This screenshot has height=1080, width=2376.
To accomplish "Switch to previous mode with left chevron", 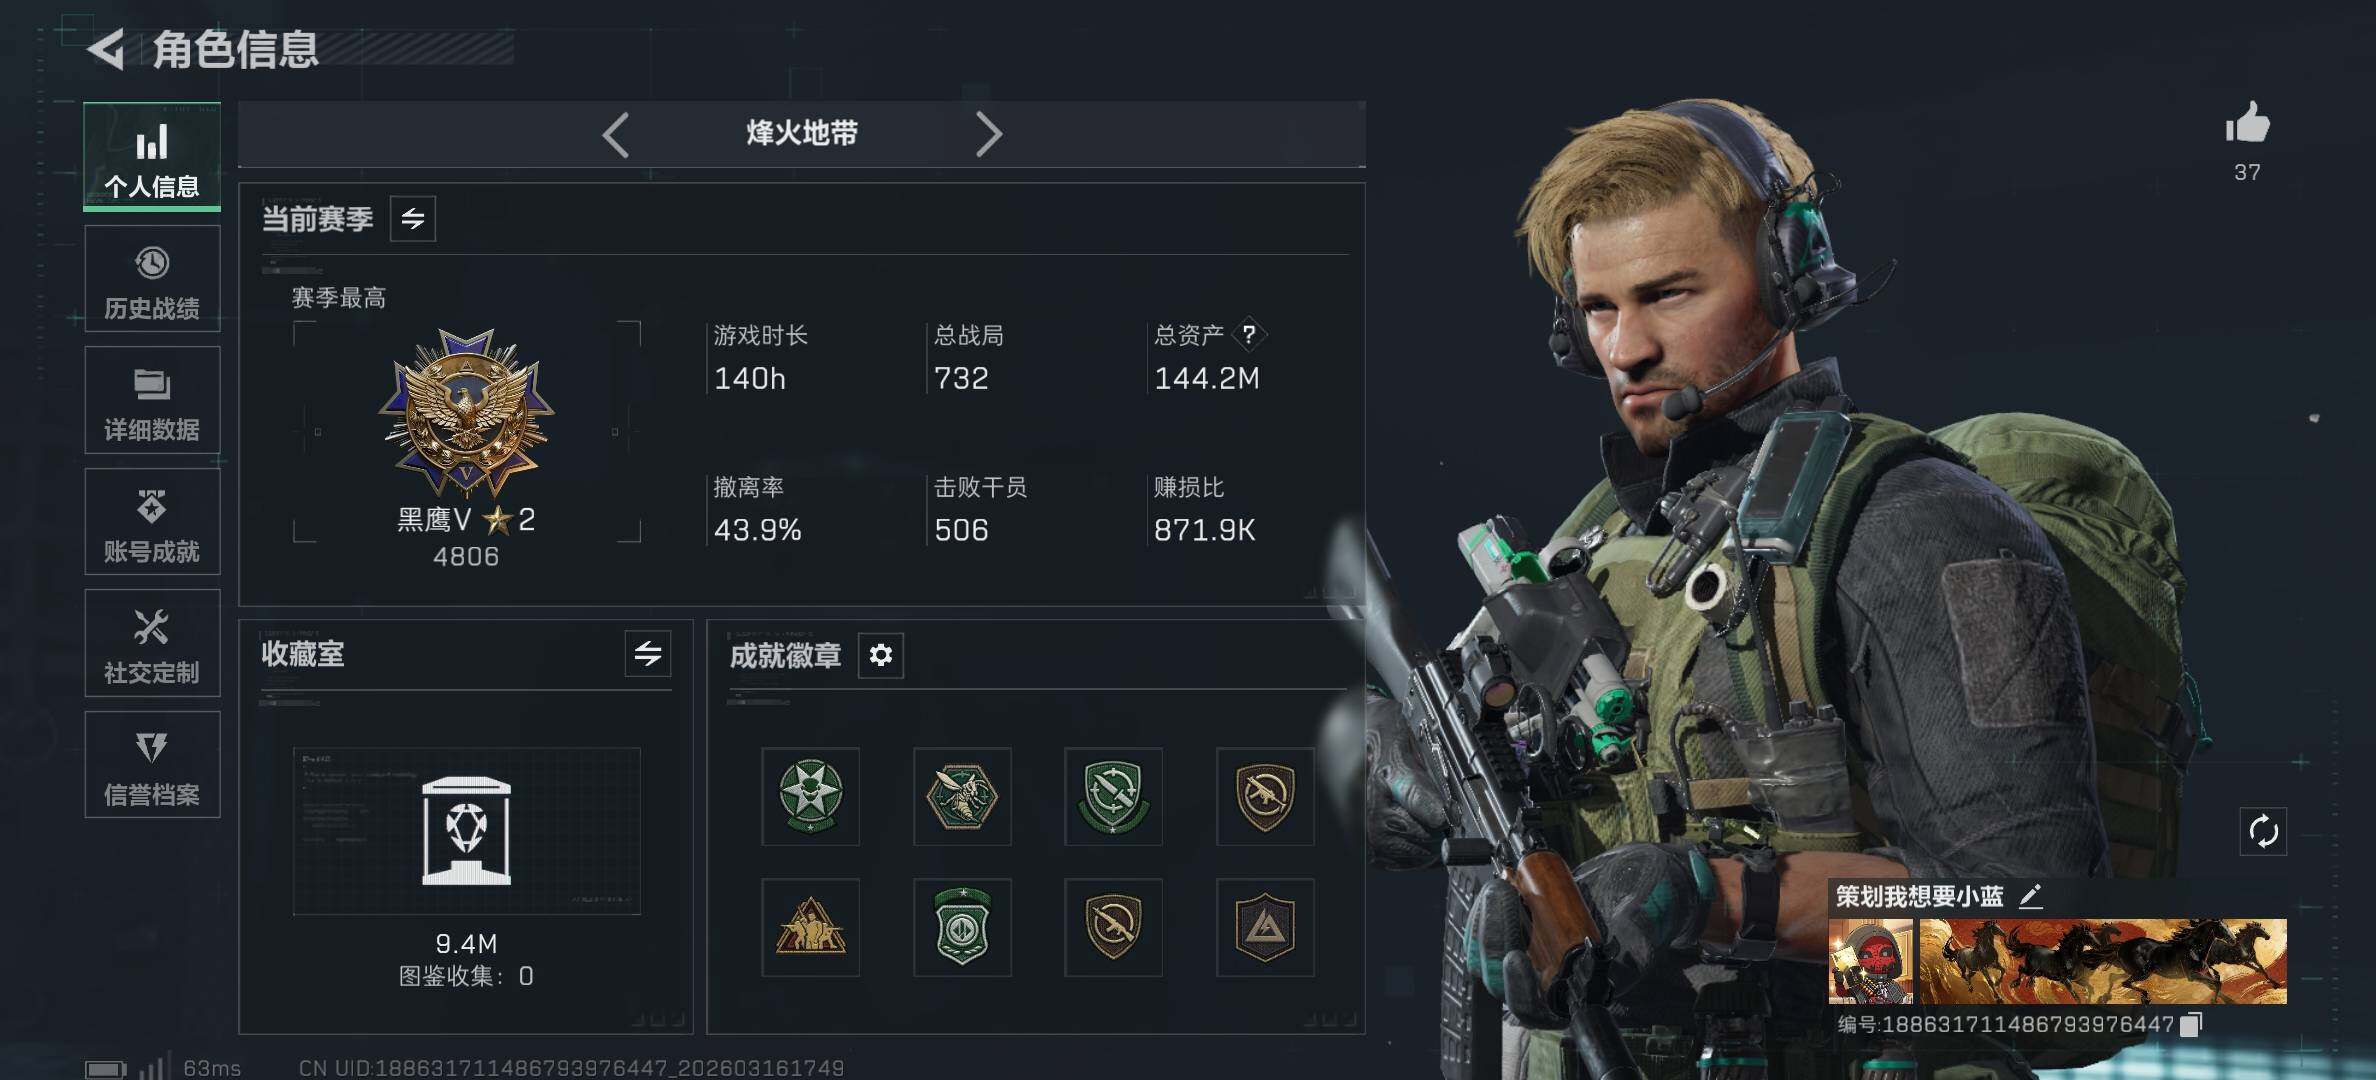I will click(616, 134).
